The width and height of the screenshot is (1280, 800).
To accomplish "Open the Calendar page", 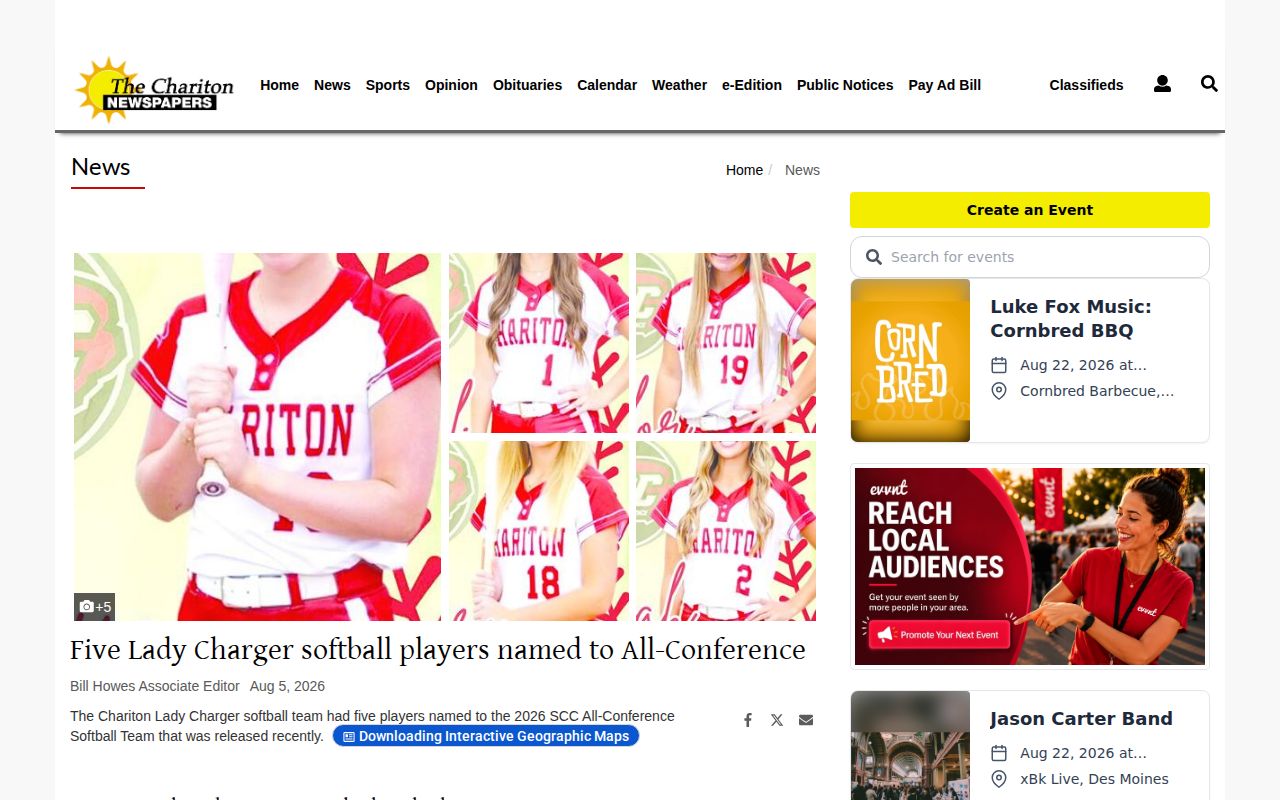I will pyautogui.click(x=607, y=85).
